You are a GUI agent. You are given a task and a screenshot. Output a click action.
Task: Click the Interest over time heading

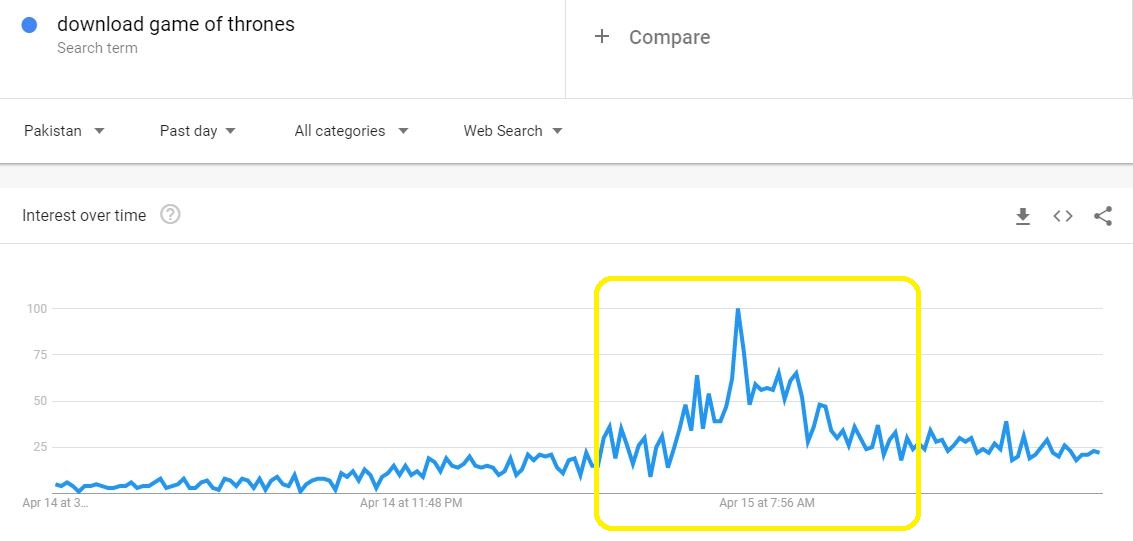click(84, 215)
